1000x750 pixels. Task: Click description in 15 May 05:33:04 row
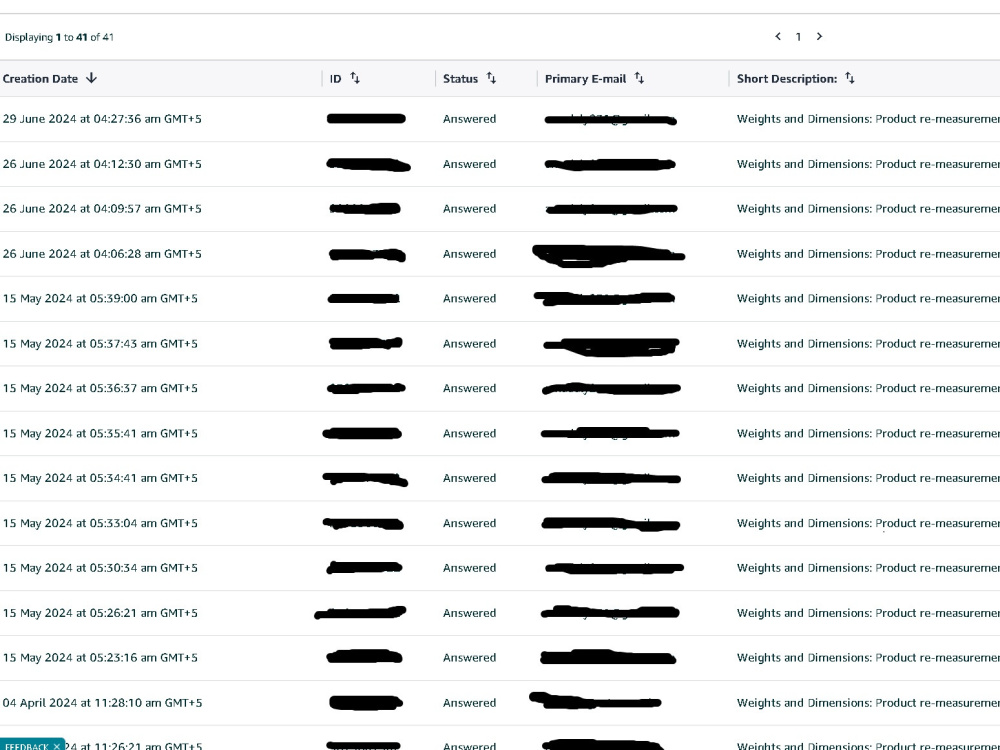tap(868, 524)
